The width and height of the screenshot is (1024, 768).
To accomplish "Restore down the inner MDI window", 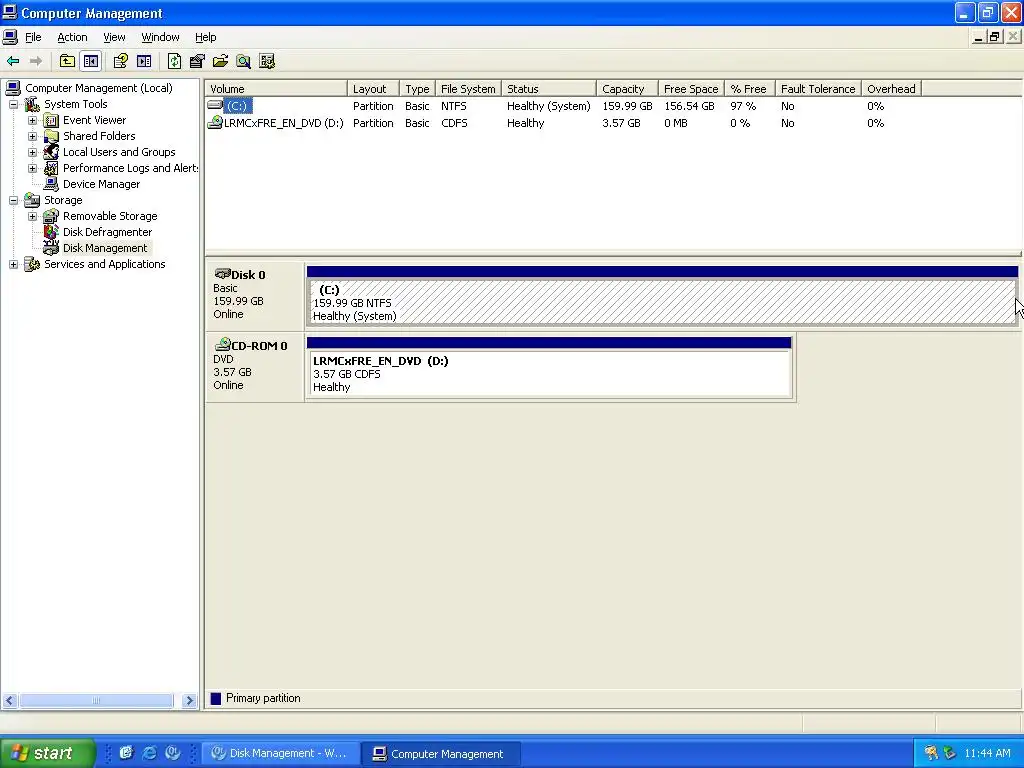I will [995, 37].
